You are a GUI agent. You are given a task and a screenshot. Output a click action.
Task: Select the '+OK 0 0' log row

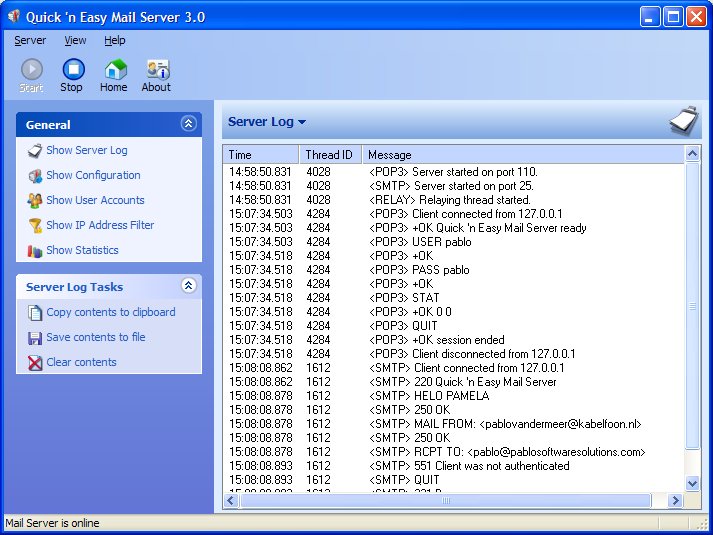453,312
